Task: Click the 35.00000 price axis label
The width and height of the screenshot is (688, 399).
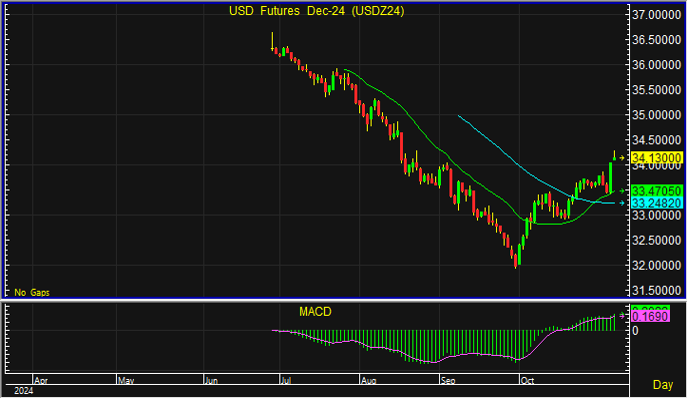Action: pyautogui.click(x=656, y=115)
